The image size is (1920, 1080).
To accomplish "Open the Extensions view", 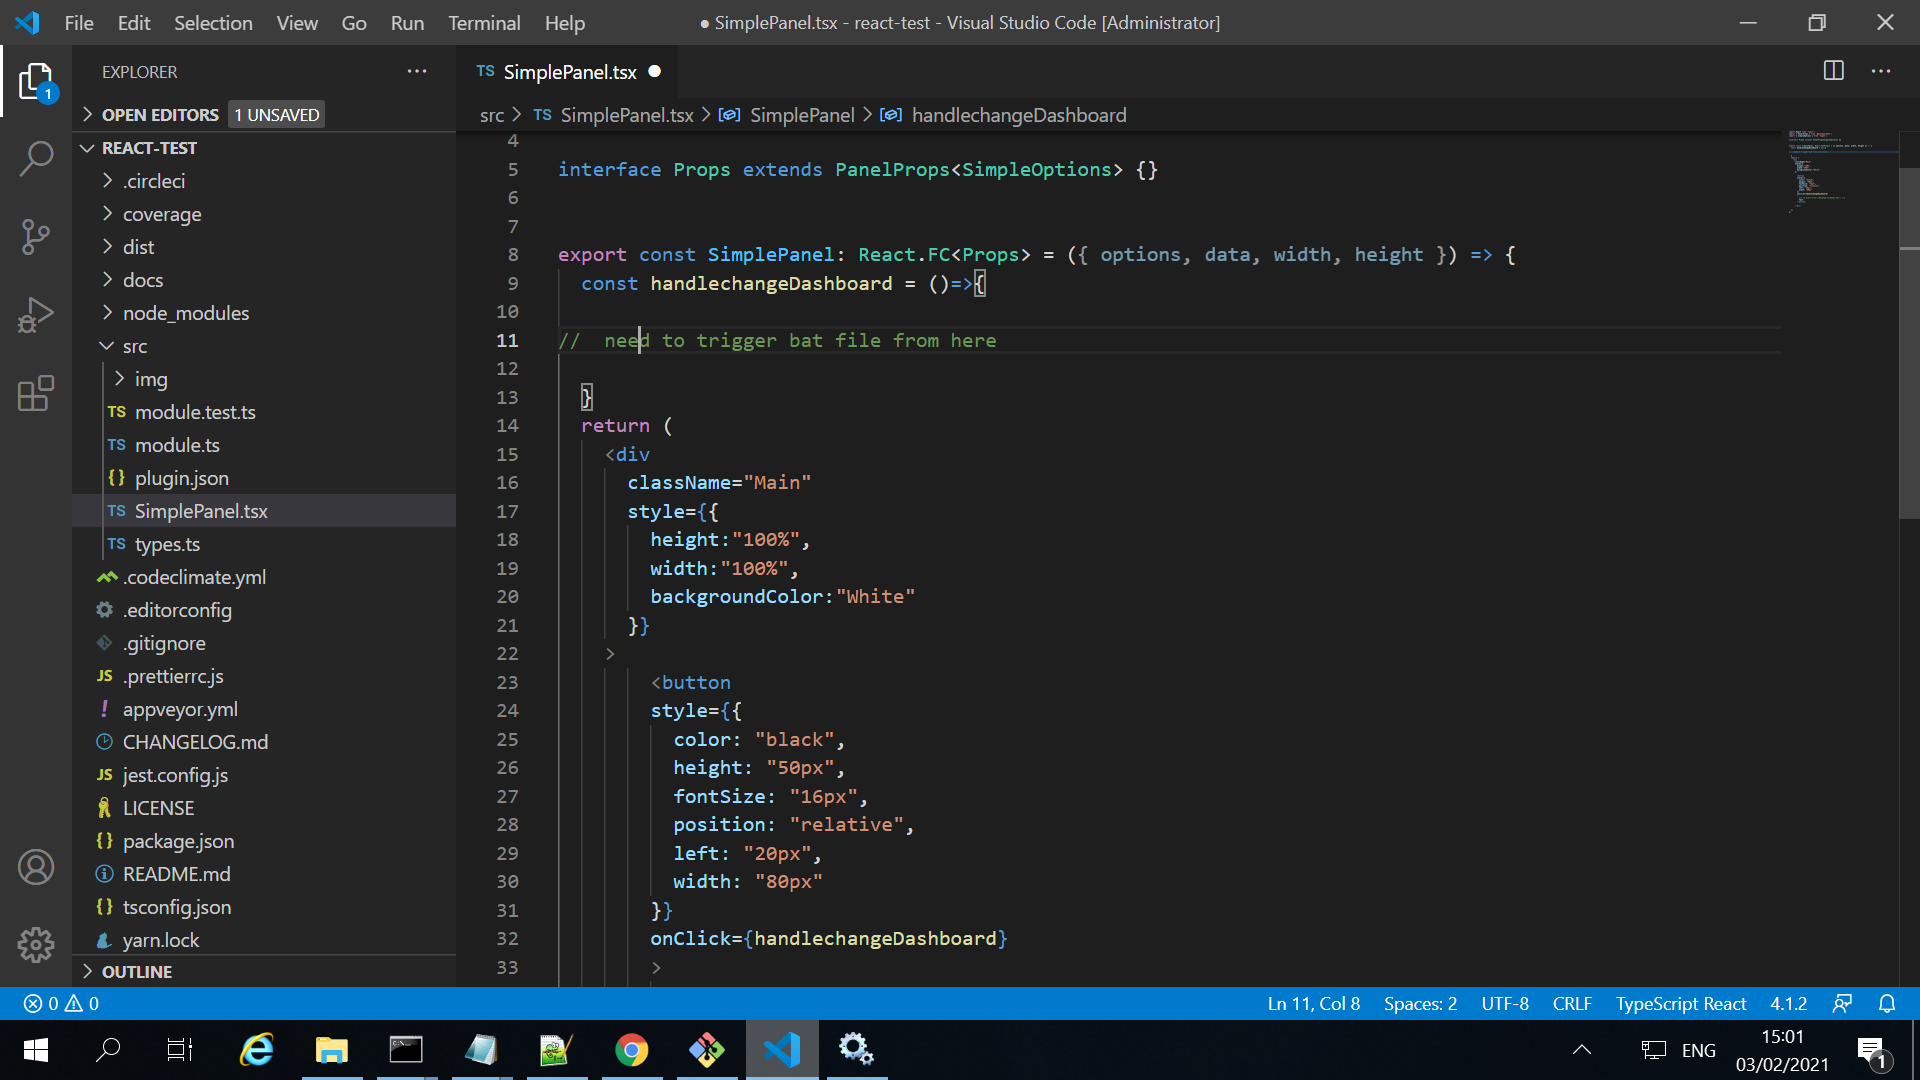I will (x=36, y=394).
